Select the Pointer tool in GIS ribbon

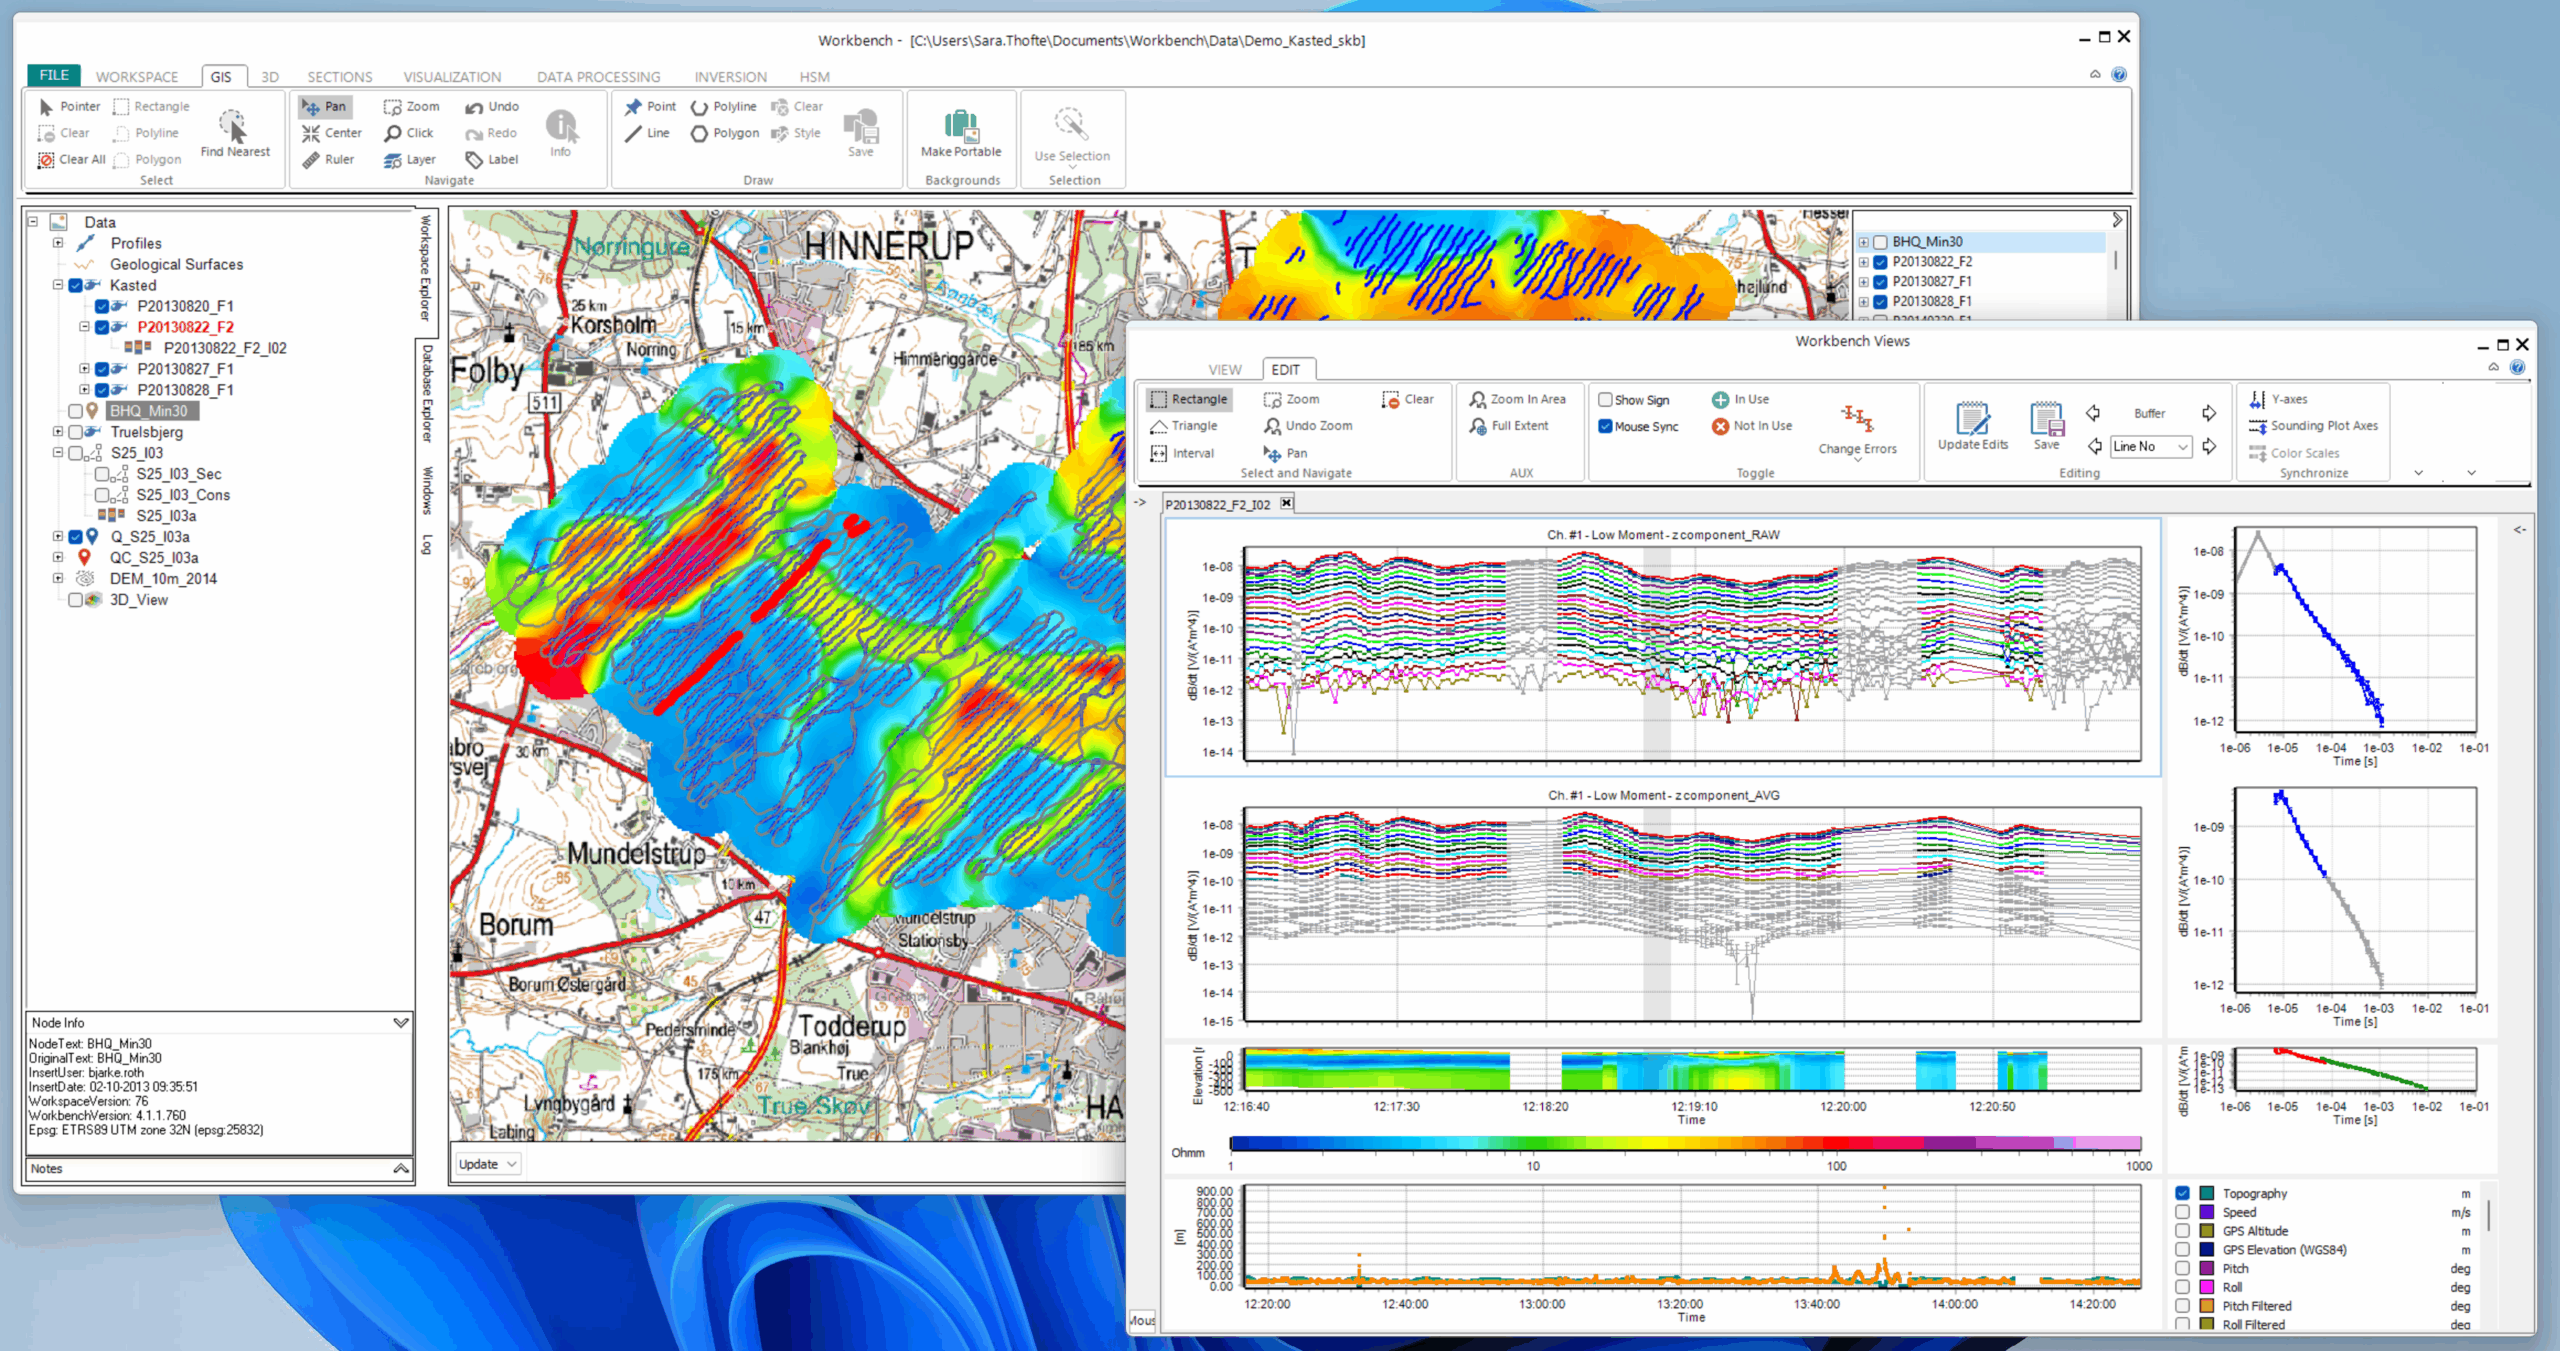point(69,106)
